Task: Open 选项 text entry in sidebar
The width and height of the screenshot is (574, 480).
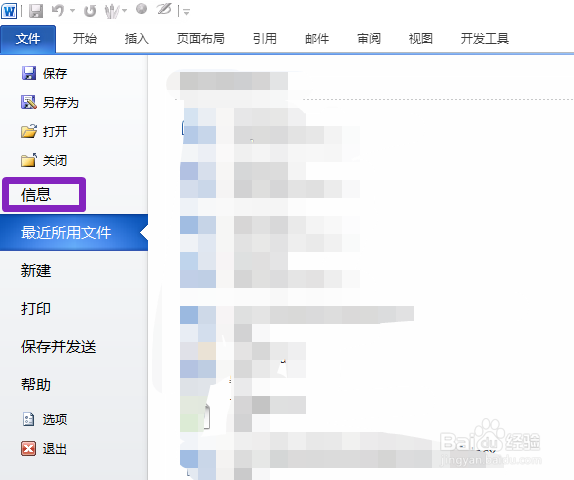Action: [55, 419]
